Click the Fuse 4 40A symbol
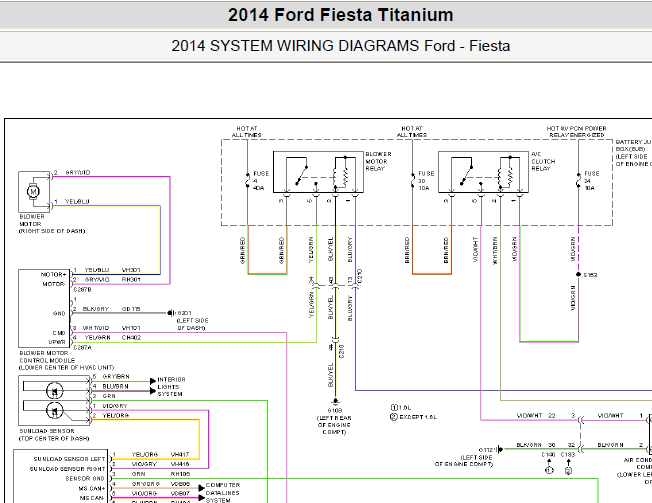 (248, 181)
